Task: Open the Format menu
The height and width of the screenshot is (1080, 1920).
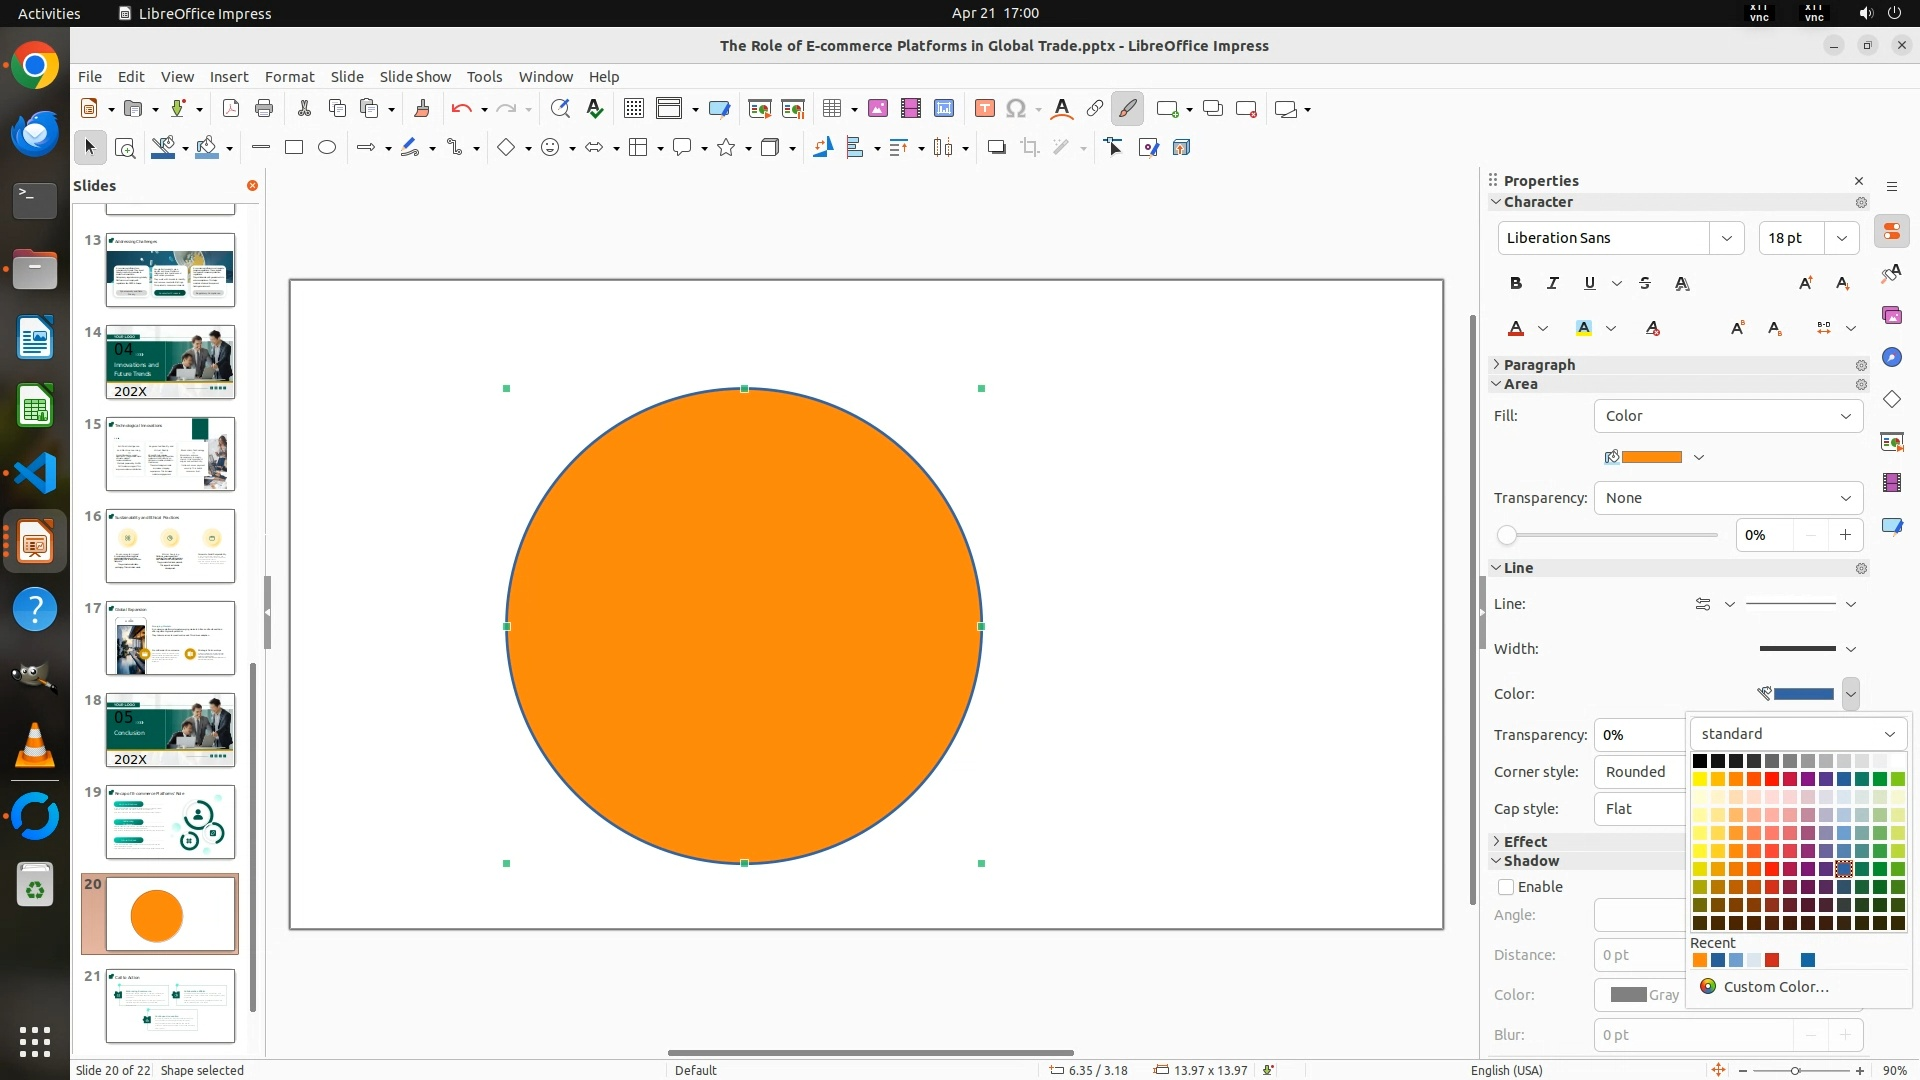Action: pyautogui.click(x=289, y=77)
